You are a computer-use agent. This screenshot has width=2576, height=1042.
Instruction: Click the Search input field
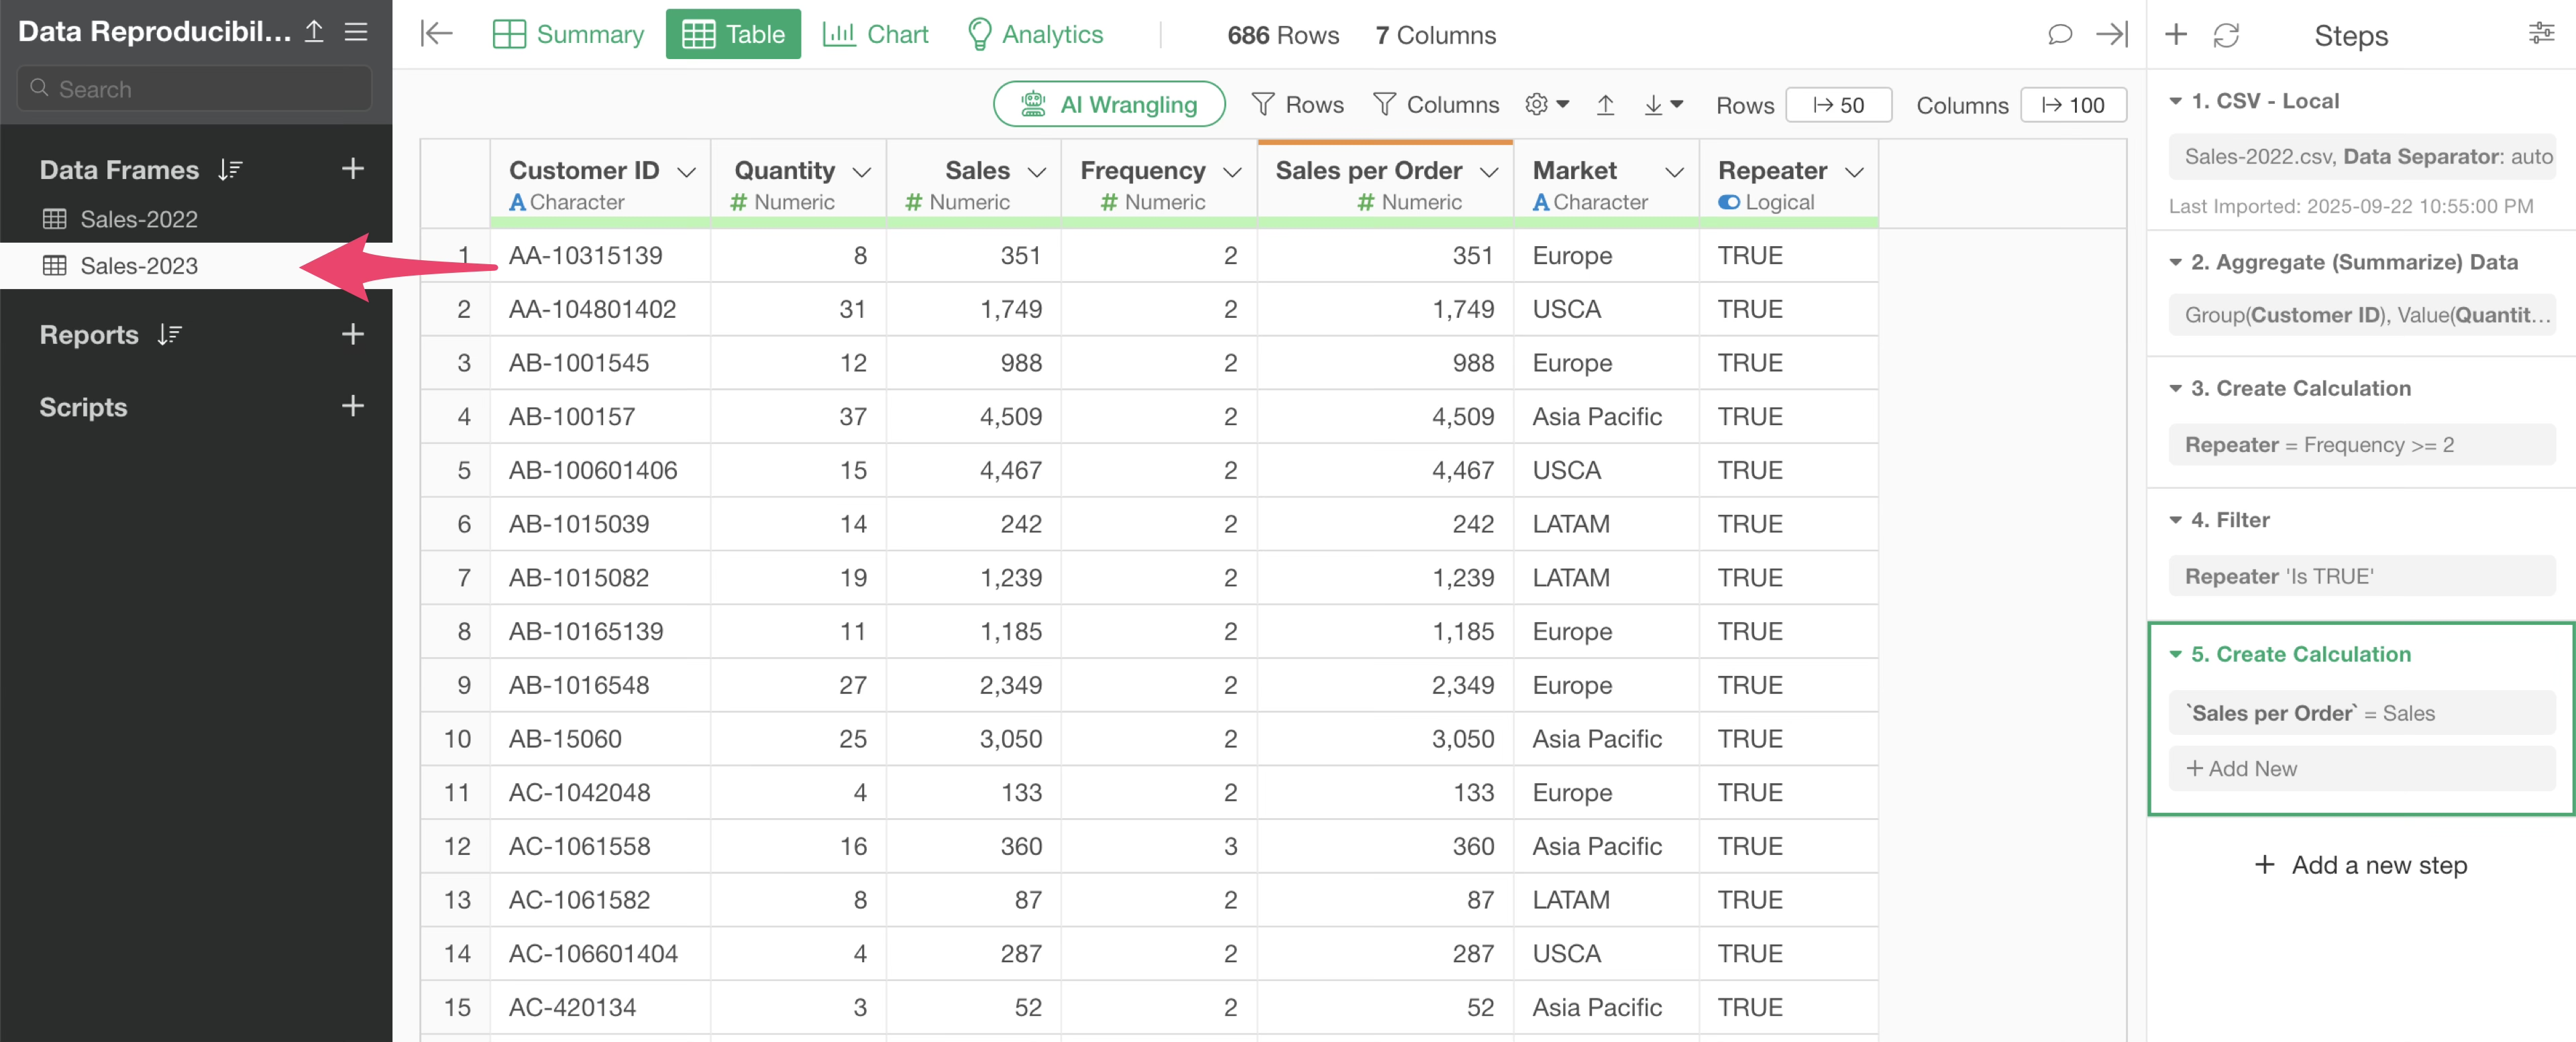(195, 89)
